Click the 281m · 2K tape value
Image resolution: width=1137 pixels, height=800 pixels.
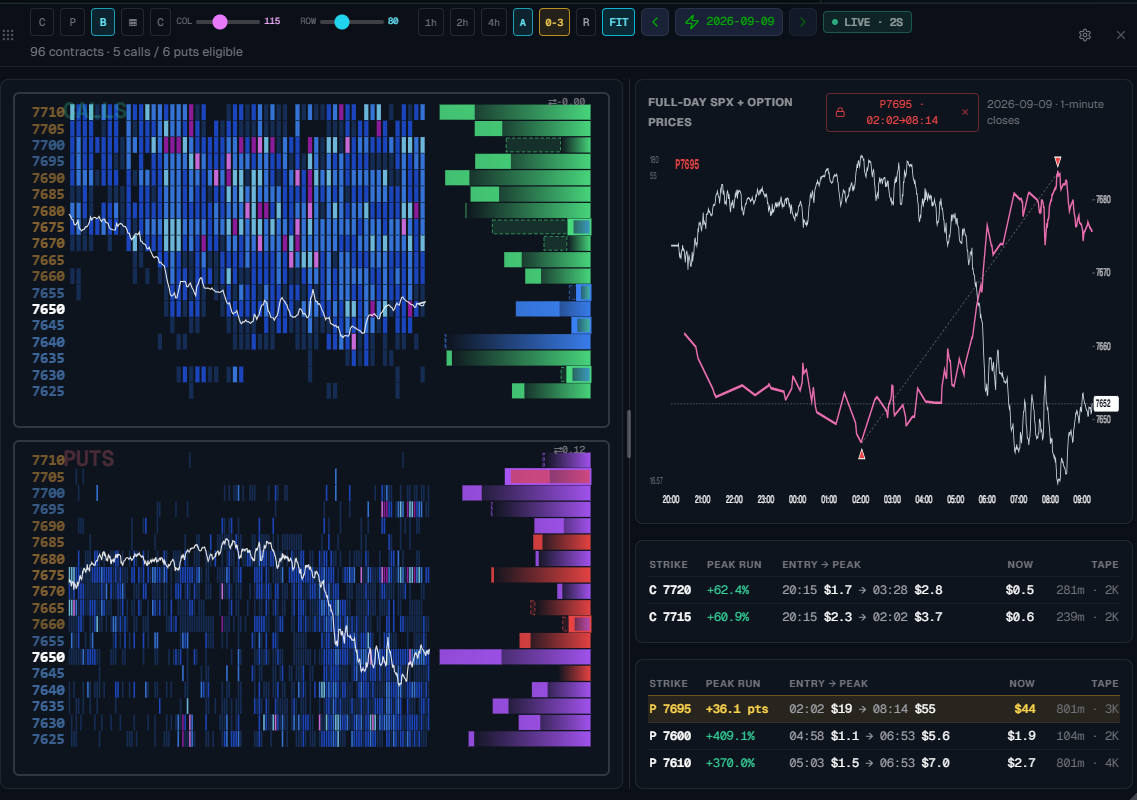coord(1087,590)
